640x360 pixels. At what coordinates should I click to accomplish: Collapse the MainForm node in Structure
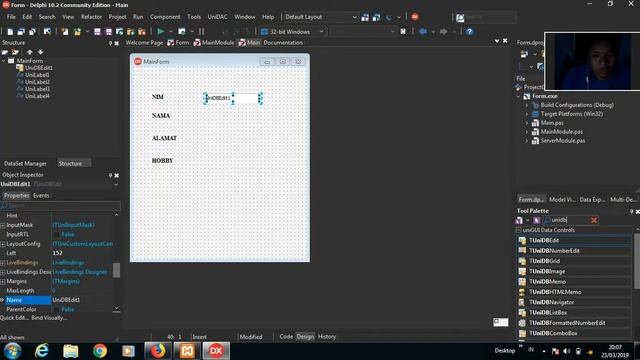4,61
